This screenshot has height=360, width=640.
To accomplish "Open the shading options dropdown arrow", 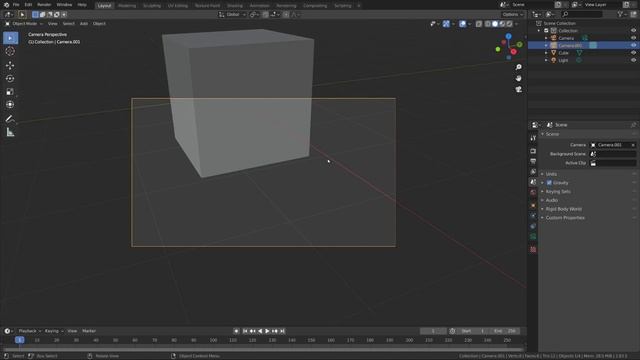I will tap(517, 24).
